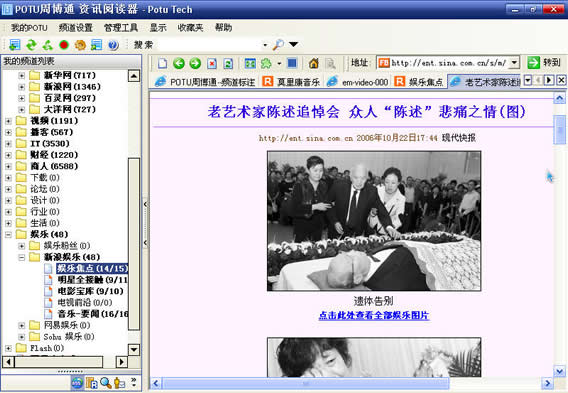Select 电影宝库 (9/10) channel

(91, 291)
